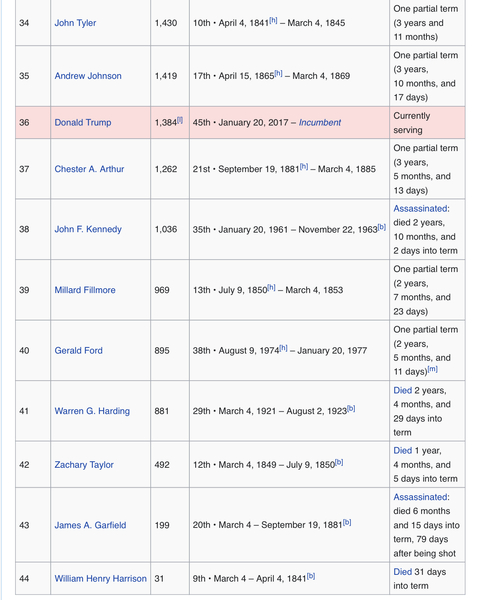
Task: Open the Millard Fillmore link
Action: [x=85, y=290]
